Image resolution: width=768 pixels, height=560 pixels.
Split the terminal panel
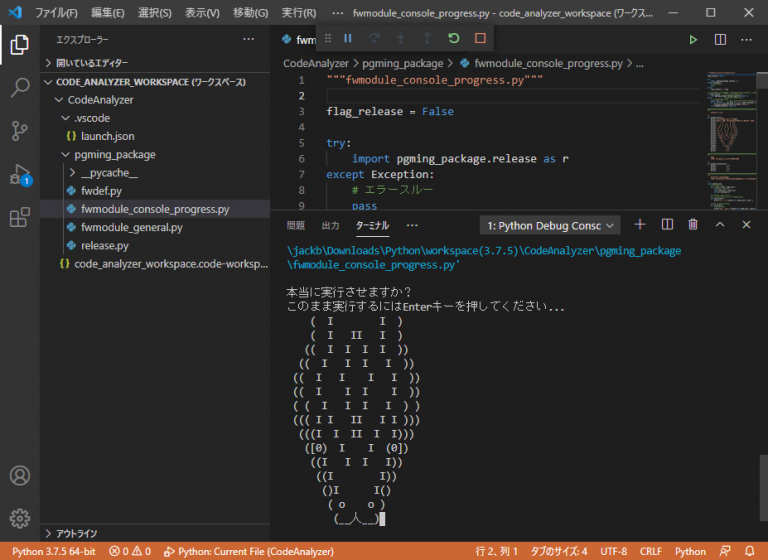pos(667,225)
